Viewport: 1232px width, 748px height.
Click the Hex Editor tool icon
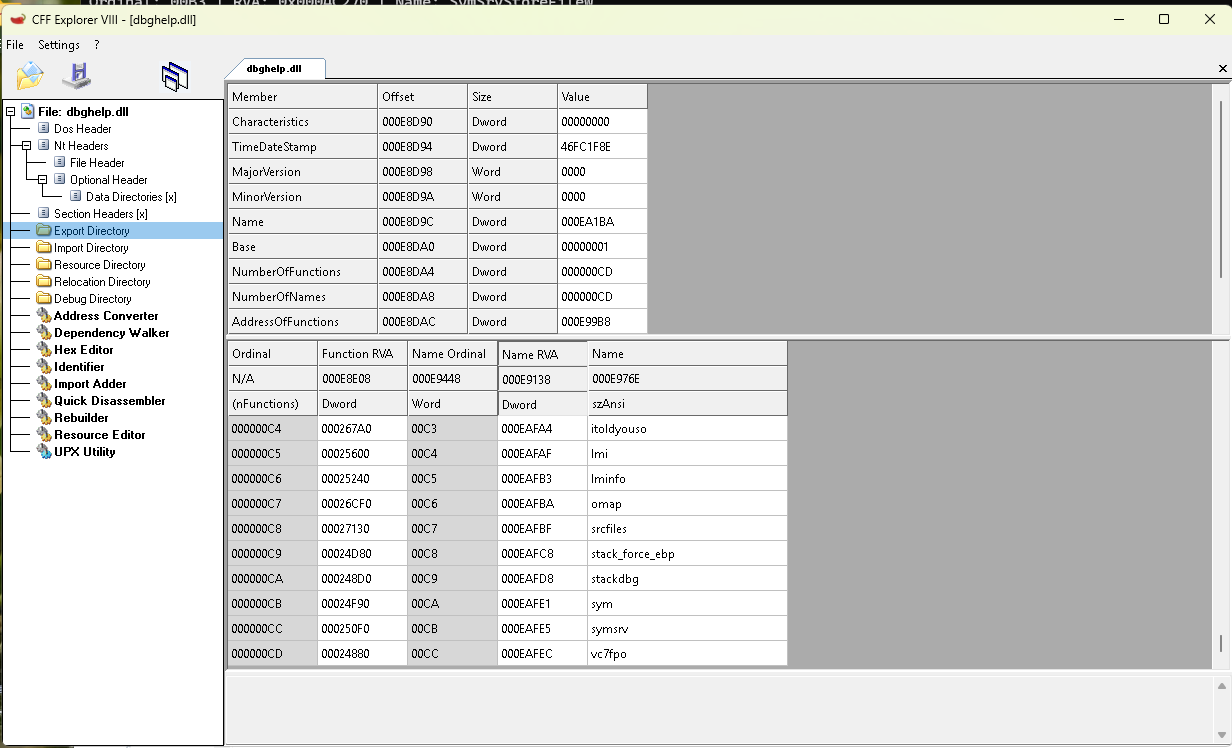coord(44,349)
